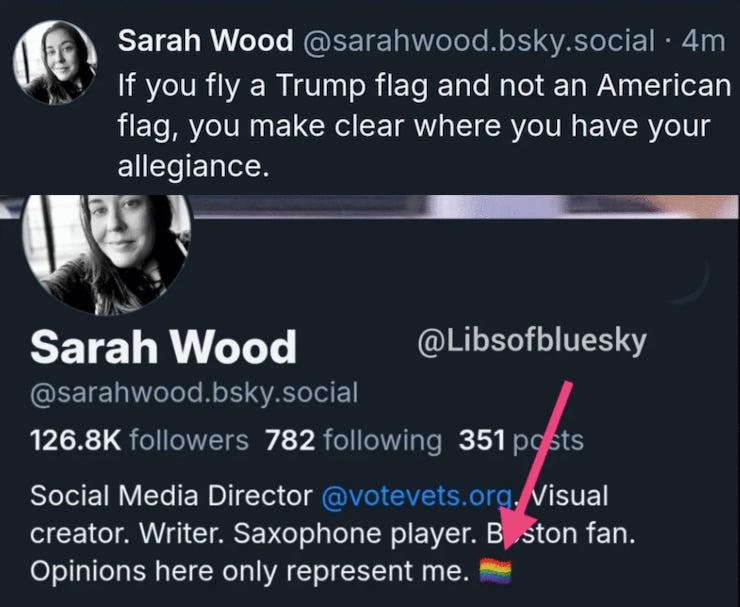Click the word 'allegiance' in the post
The width and height of the screenshot is (740, 607).
coord(193,167)
